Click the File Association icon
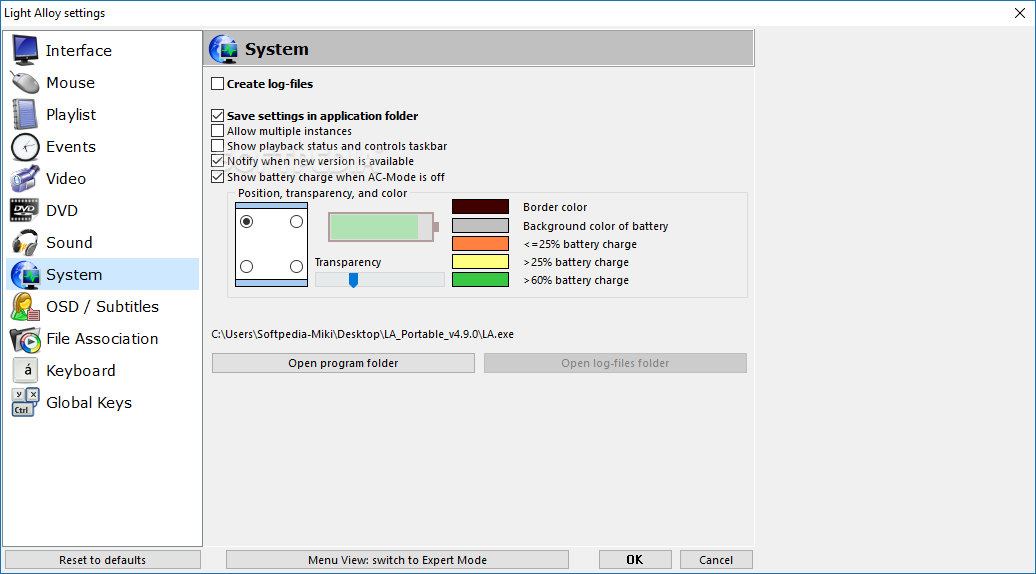 coord(25,339)
